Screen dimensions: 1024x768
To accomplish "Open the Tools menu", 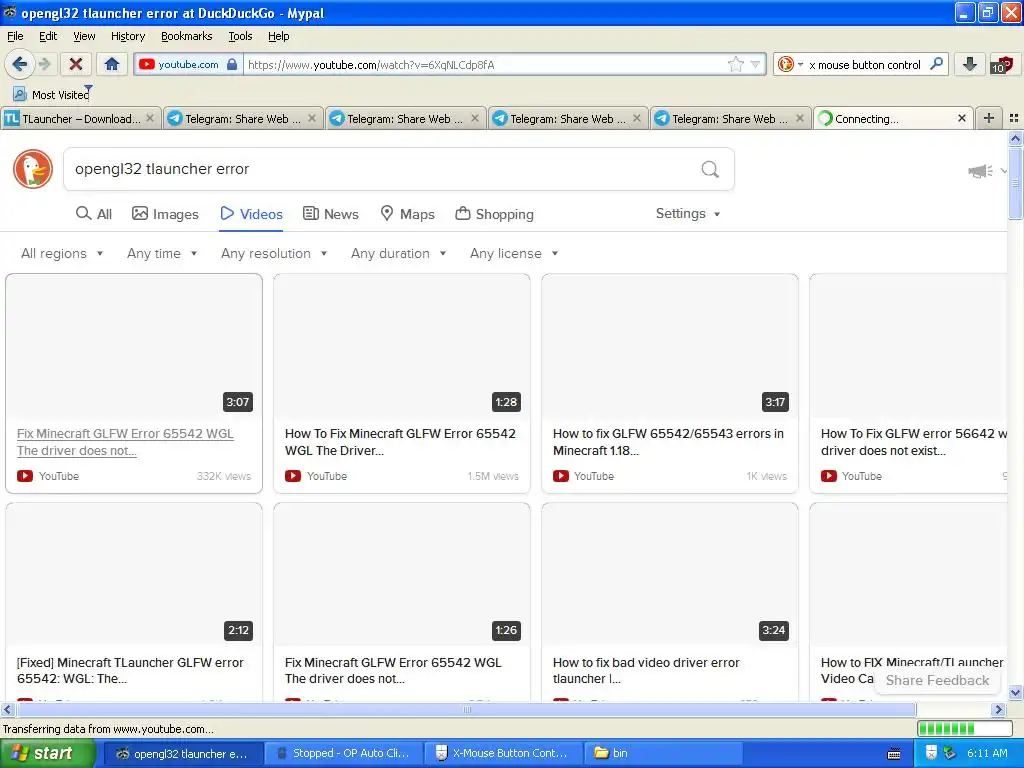I will (x=240, y=36).
